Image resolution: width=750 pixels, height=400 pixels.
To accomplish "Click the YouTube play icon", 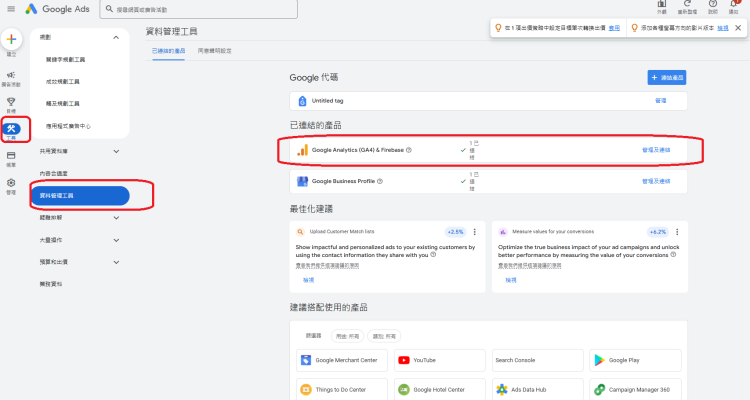I will click(404, 360).
